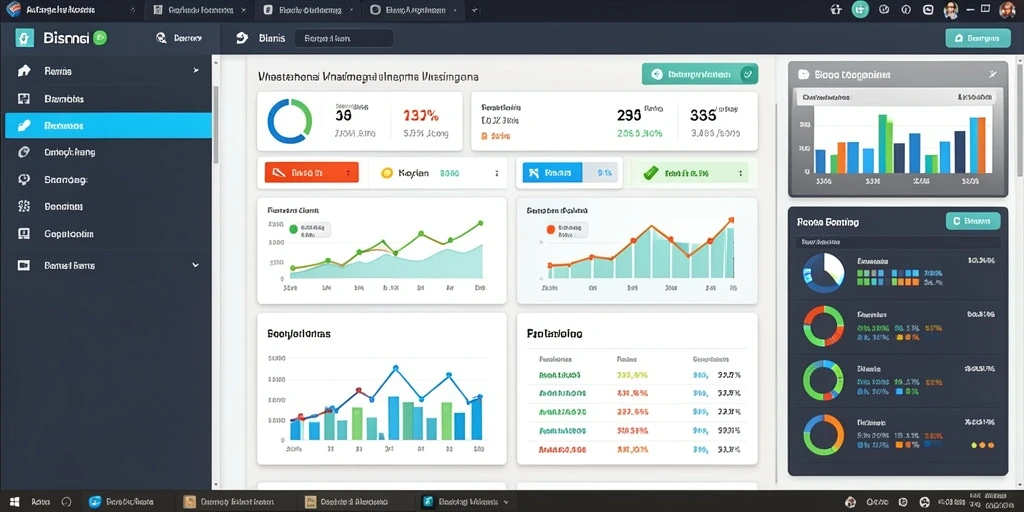Expand the chevron on the first sidebar item
Viewport: 1024px width, 512px height.
click(196, 70)
